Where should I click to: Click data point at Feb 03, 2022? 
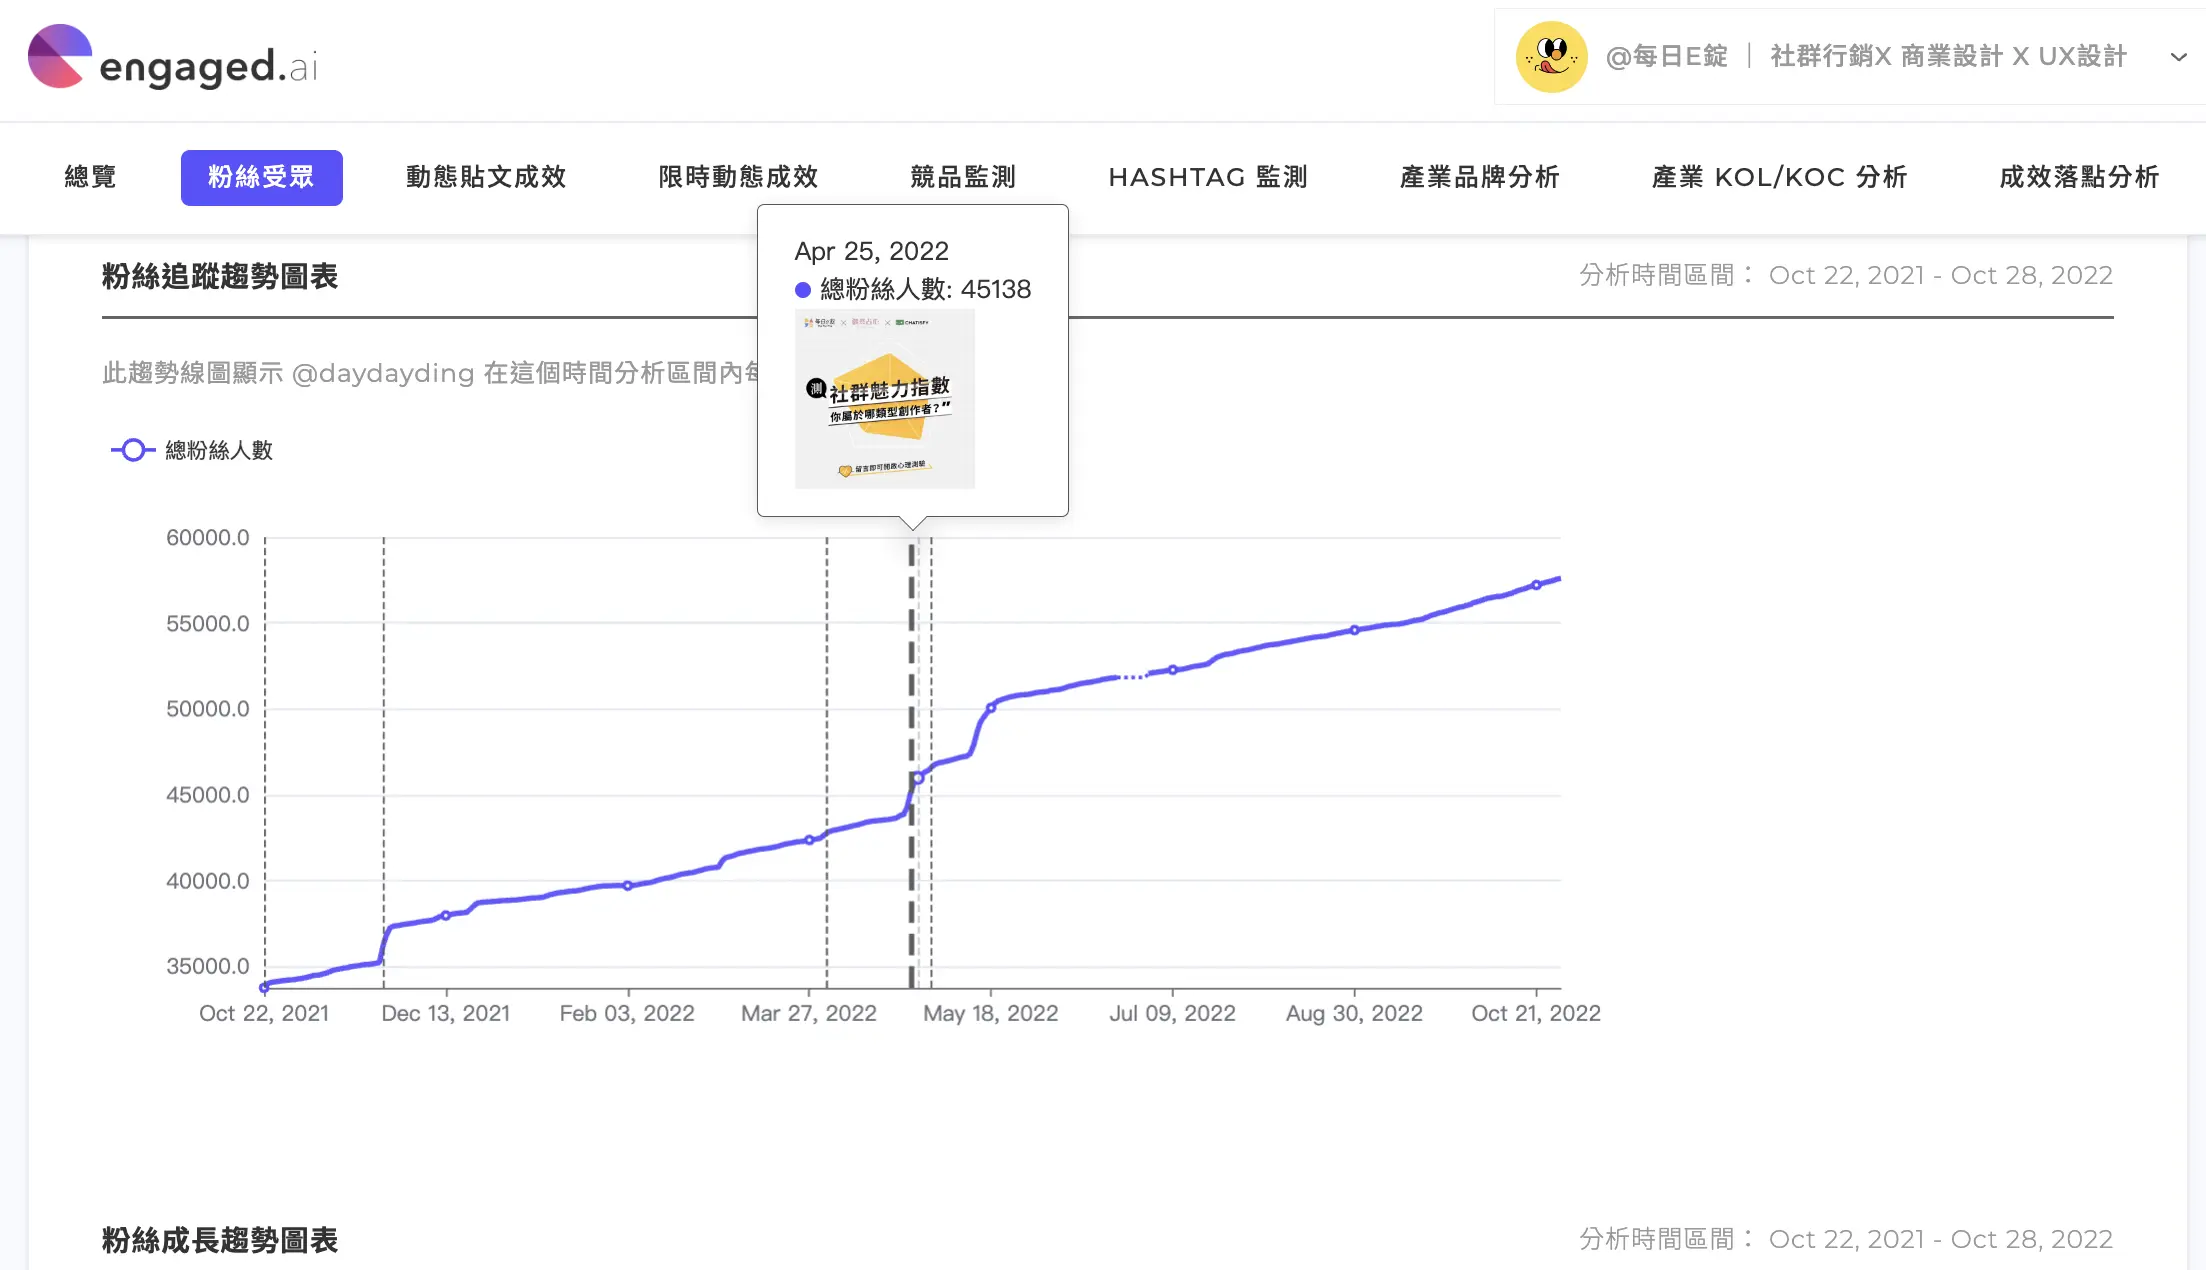(x=628, y=885)
